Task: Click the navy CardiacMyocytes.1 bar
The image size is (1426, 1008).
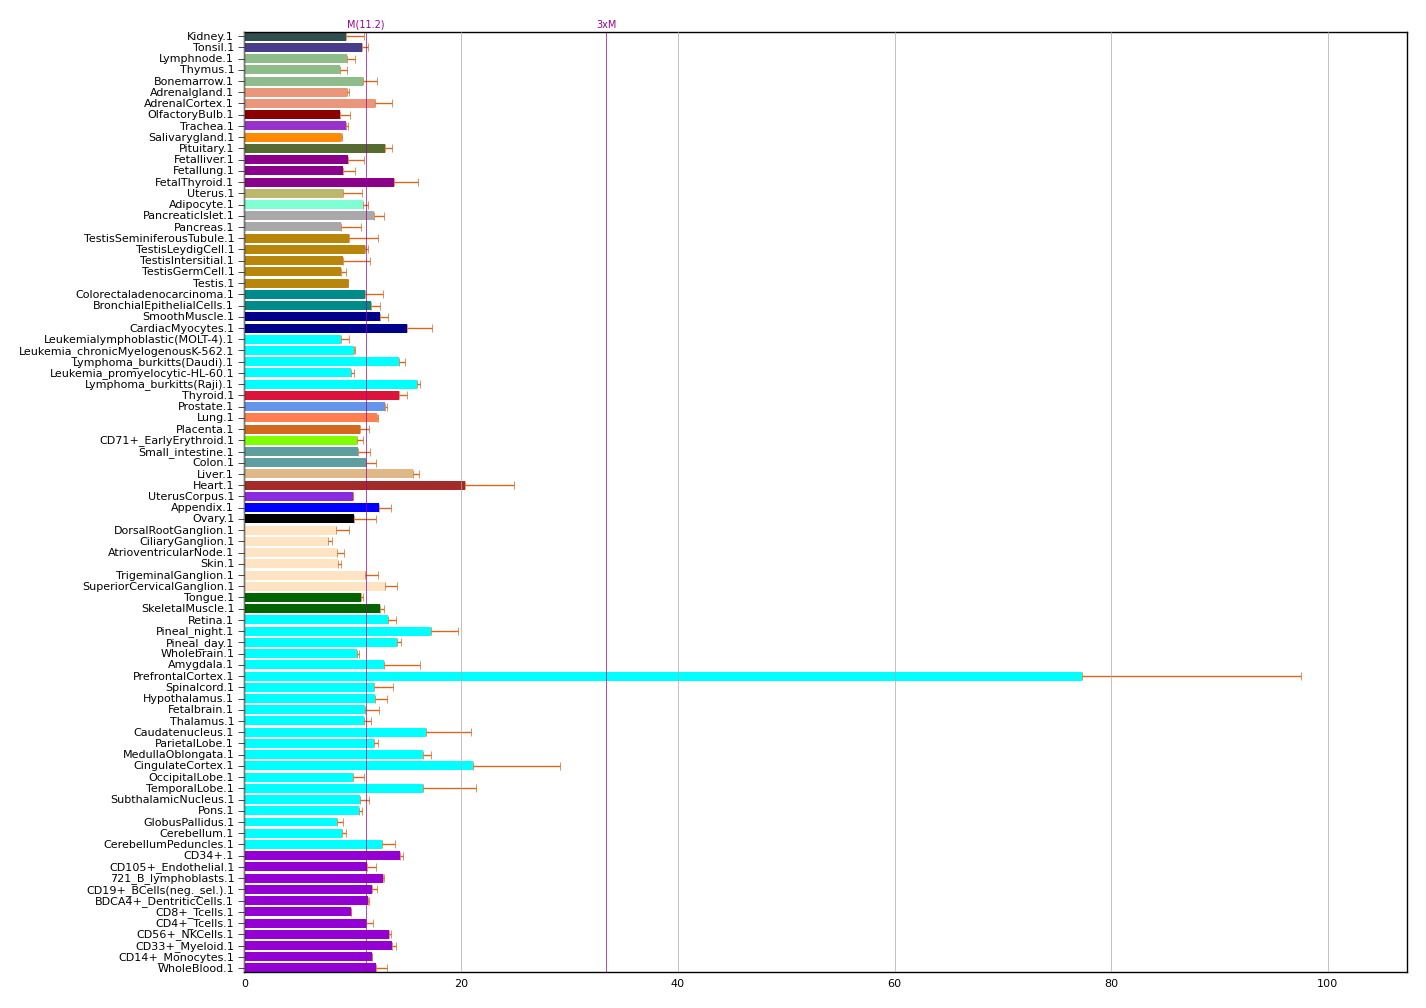Action: pos(325,328)
